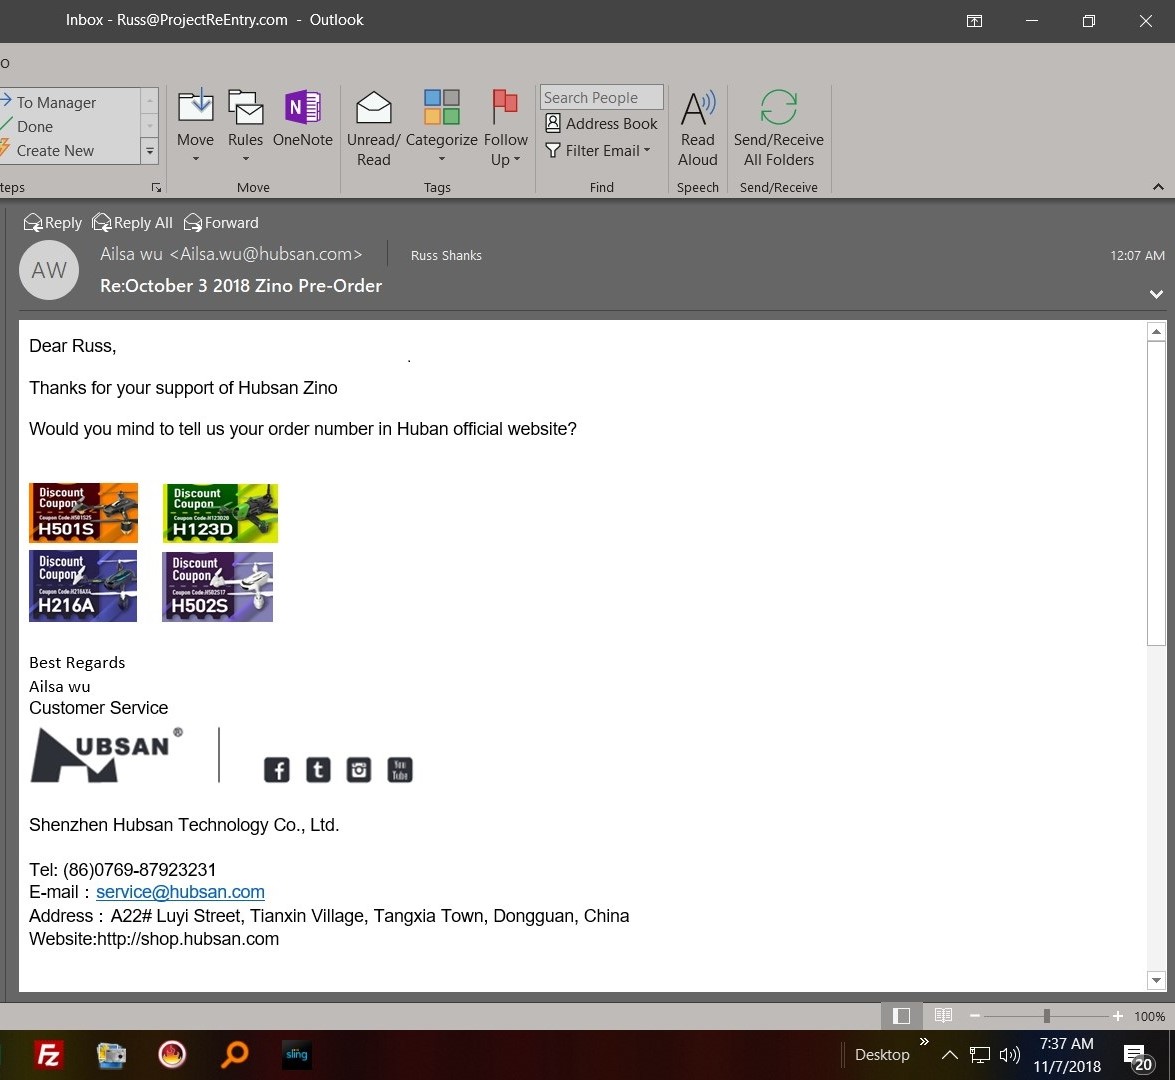Click AW sender avatar
The height and width of the screenshot is (1080, 1175).
(x=49, y=270)
